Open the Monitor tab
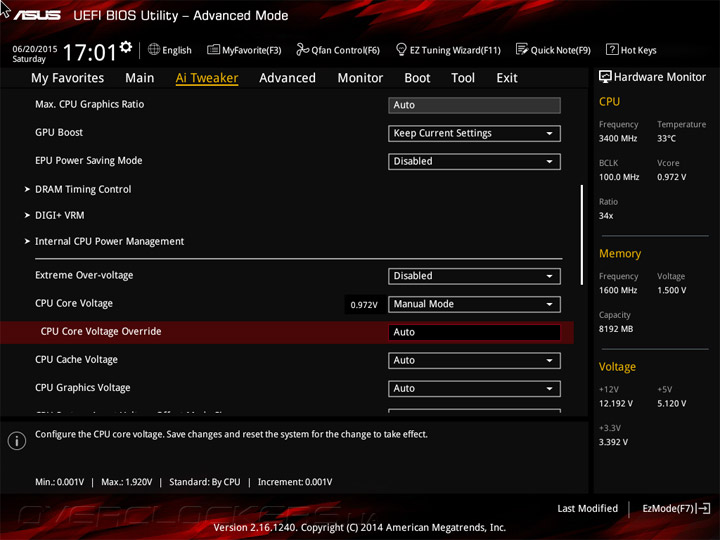Image resolution: width=720 pixels, height=540 pixels. (x=360, y=78)
